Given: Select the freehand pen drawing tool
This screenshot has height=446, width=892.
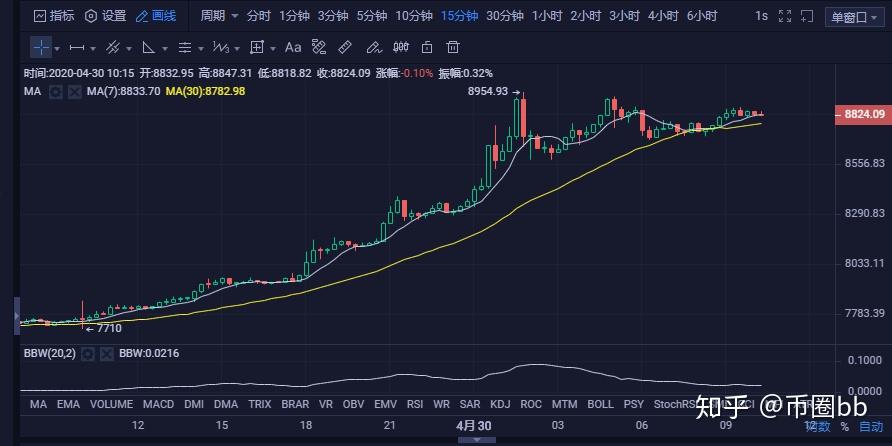Looking at the screenshot, I should (x=373, y=48).
